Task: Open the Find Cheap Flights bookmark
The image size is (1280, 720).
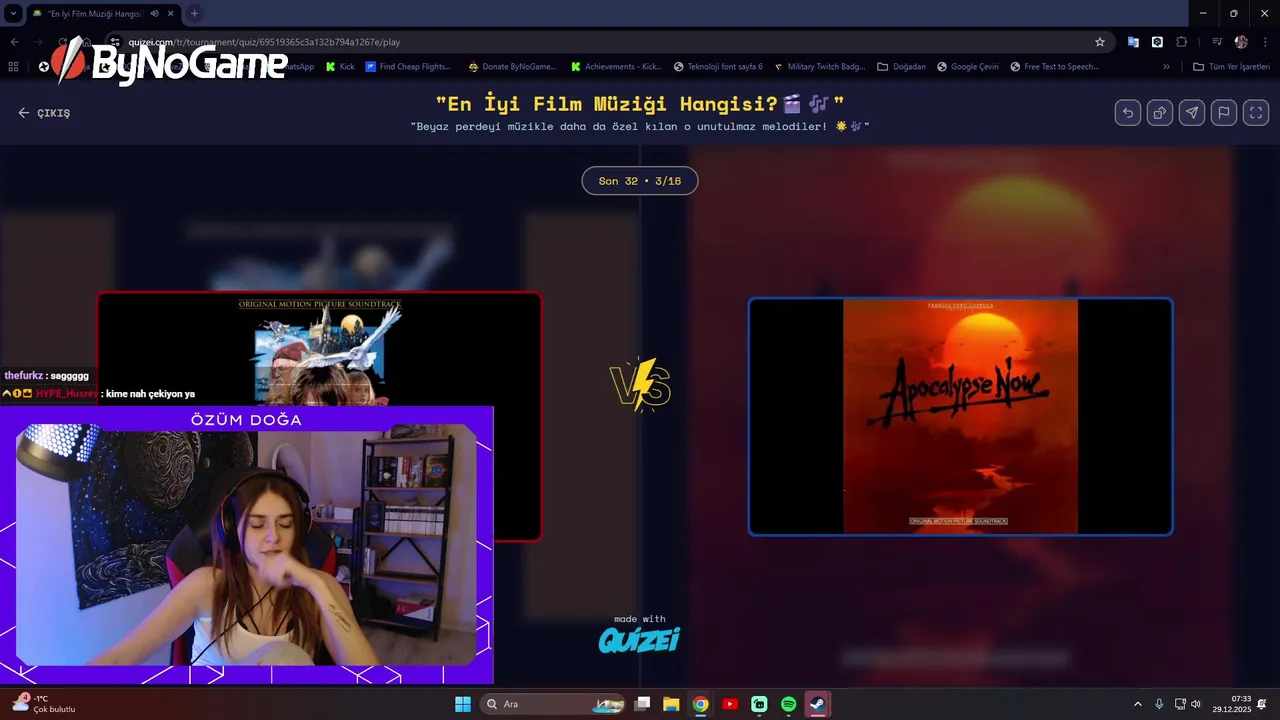Action: (x=408, y=67)
